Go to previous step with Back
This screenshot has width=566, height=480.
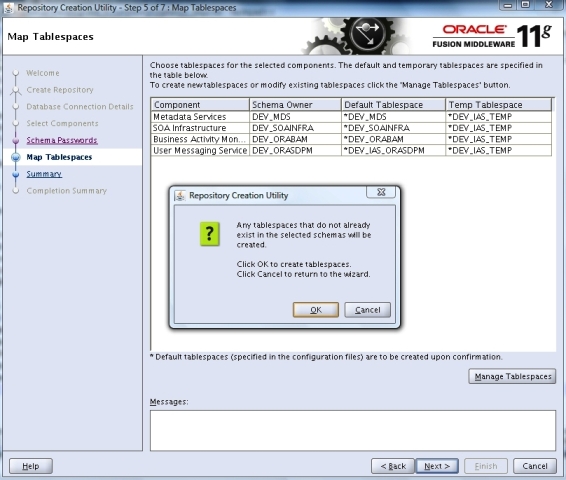coord(393,466)
